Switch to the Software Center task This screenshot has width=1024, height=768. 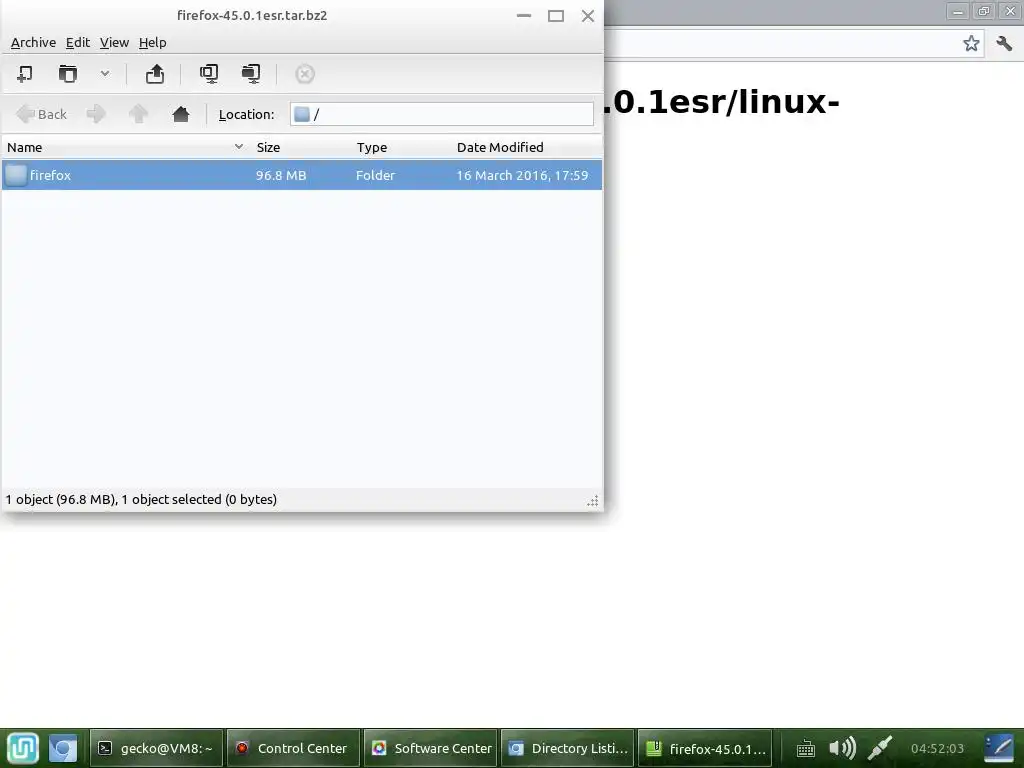(430, 748)
